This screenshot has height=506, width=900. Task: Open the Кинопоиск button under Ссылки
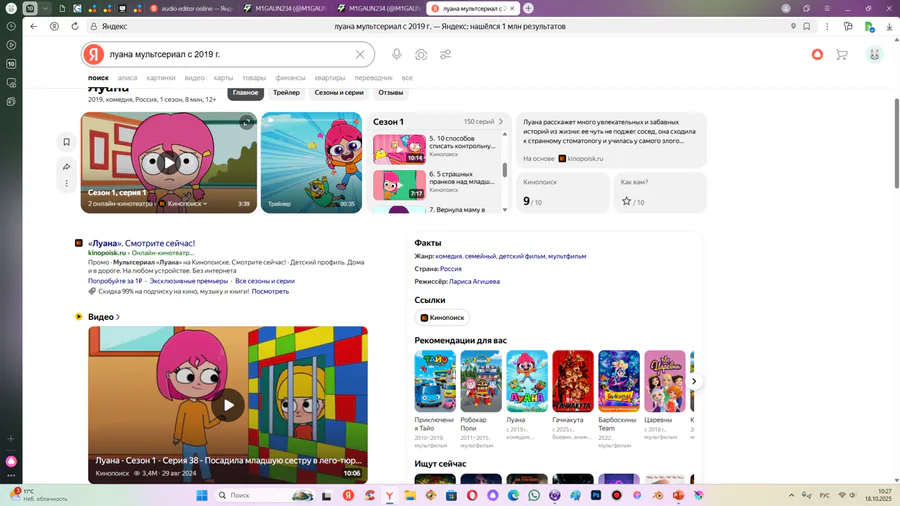tap(442, 317)
